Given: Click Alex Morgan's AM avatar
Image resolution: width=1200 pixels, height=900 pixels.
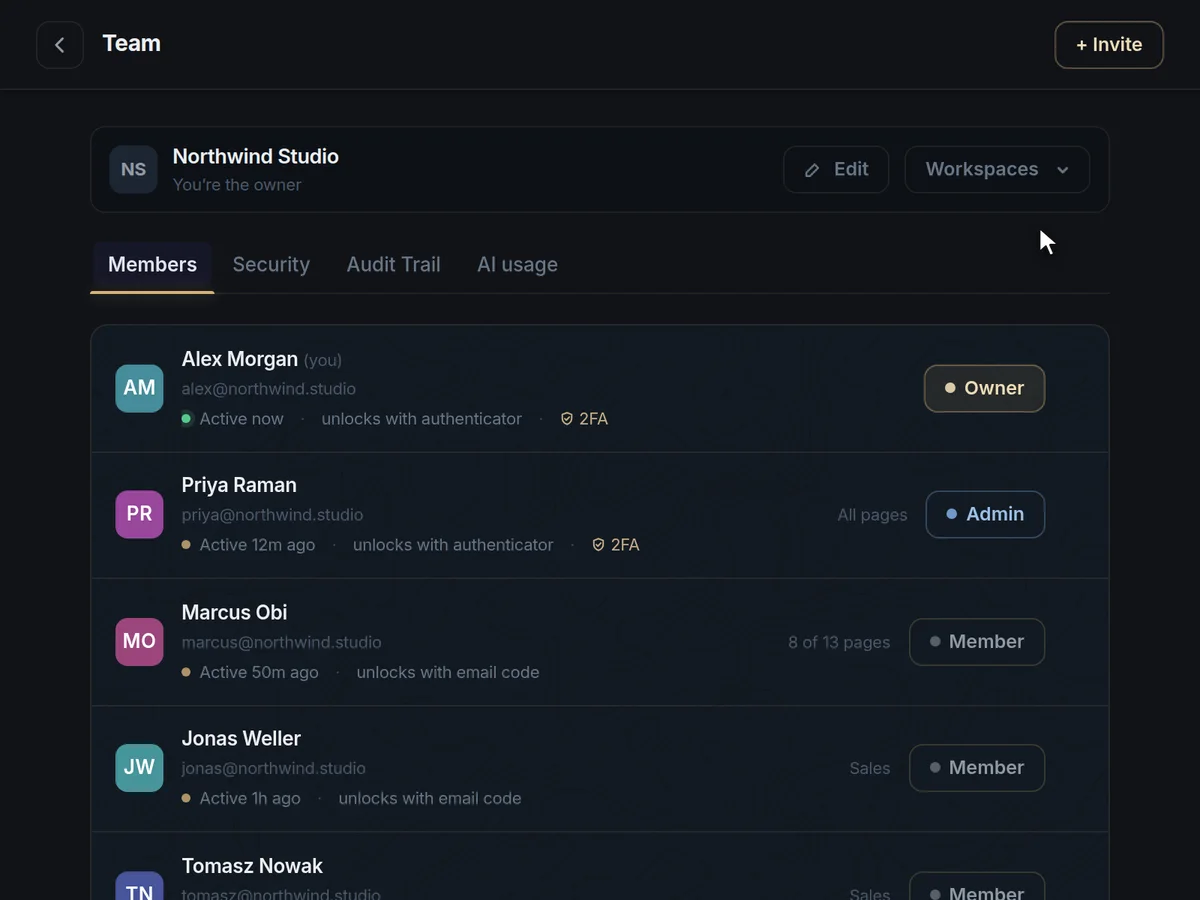Looking at the screenshot, I should [139, 388].
